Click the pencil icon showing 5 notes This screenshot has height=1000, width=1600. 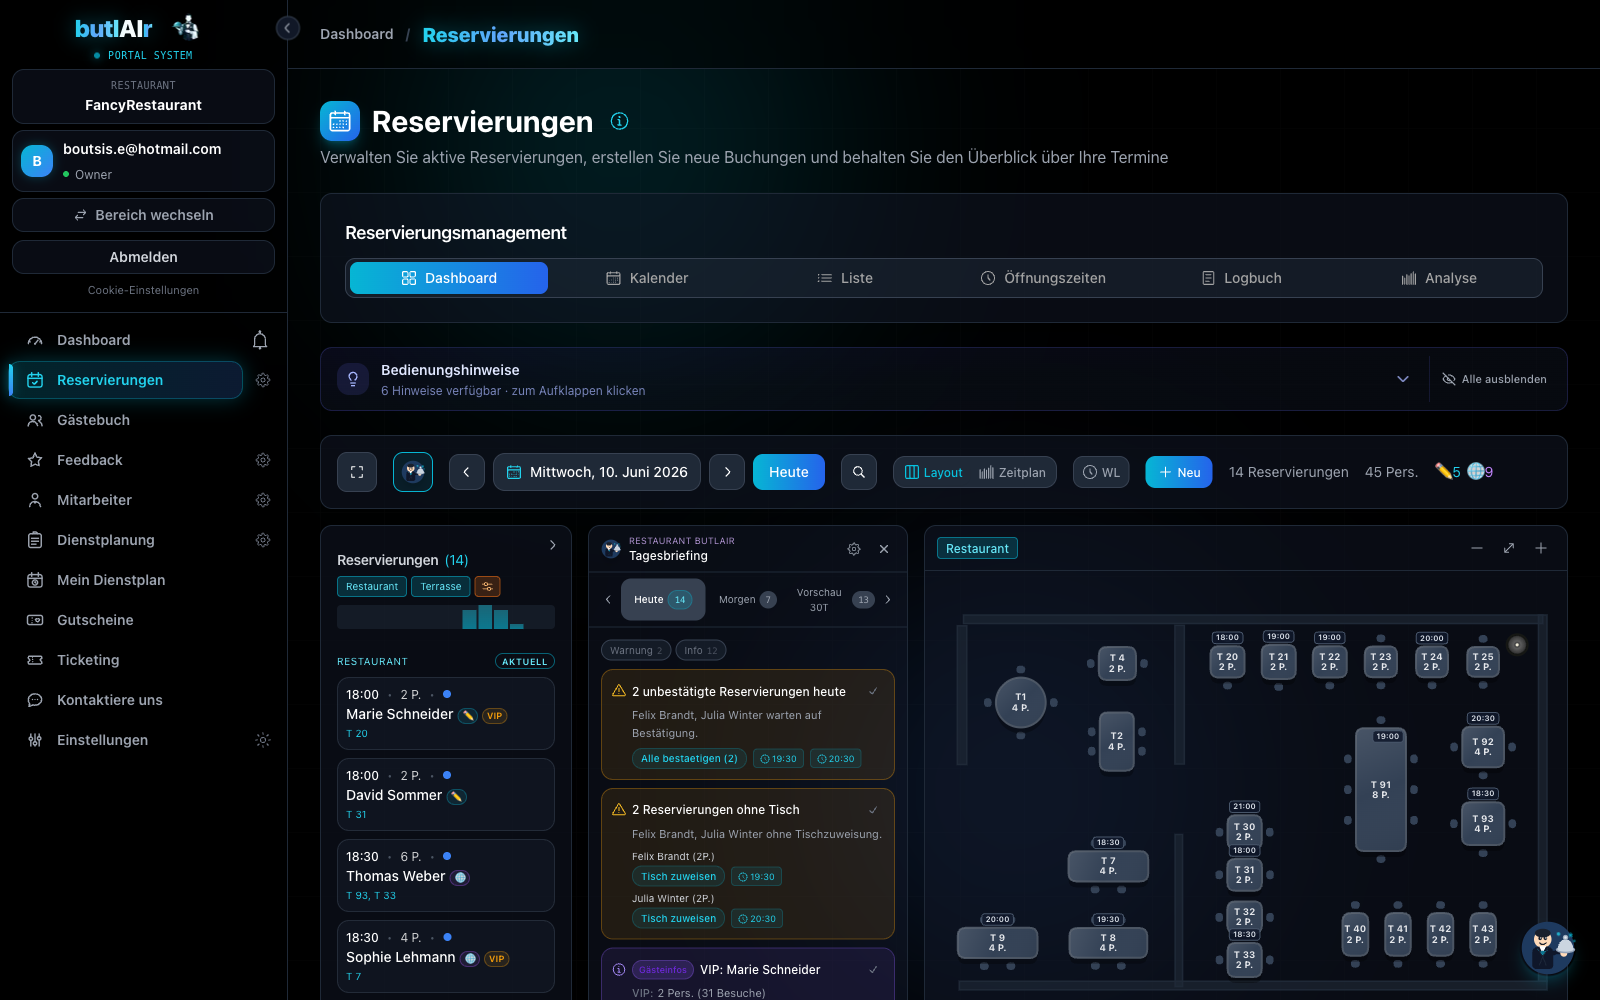[1448, 472]
